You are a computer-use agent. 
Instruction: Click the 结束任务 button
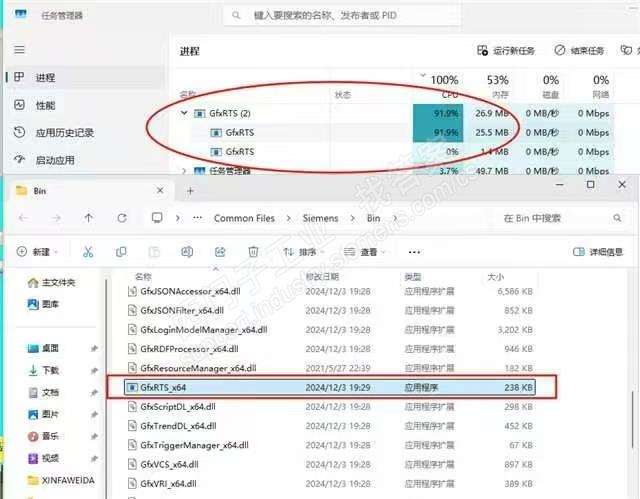coord(579,50)
